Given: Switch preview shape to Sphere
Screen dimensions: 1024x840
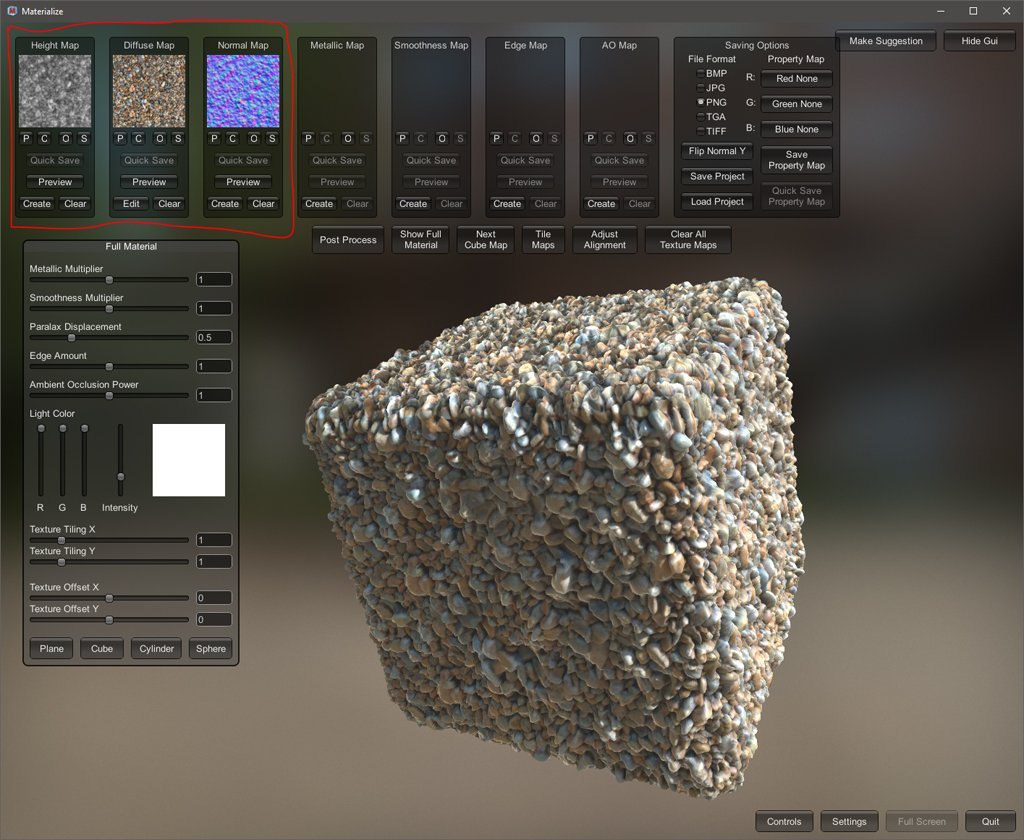Looking at the screenshot, I should [x=211, y=649].
